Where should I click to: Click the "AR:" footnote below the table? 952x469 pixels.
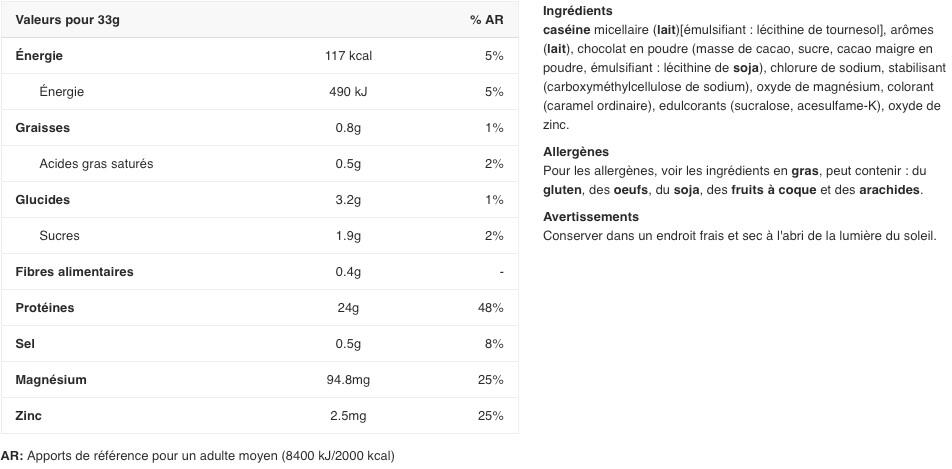12,456
